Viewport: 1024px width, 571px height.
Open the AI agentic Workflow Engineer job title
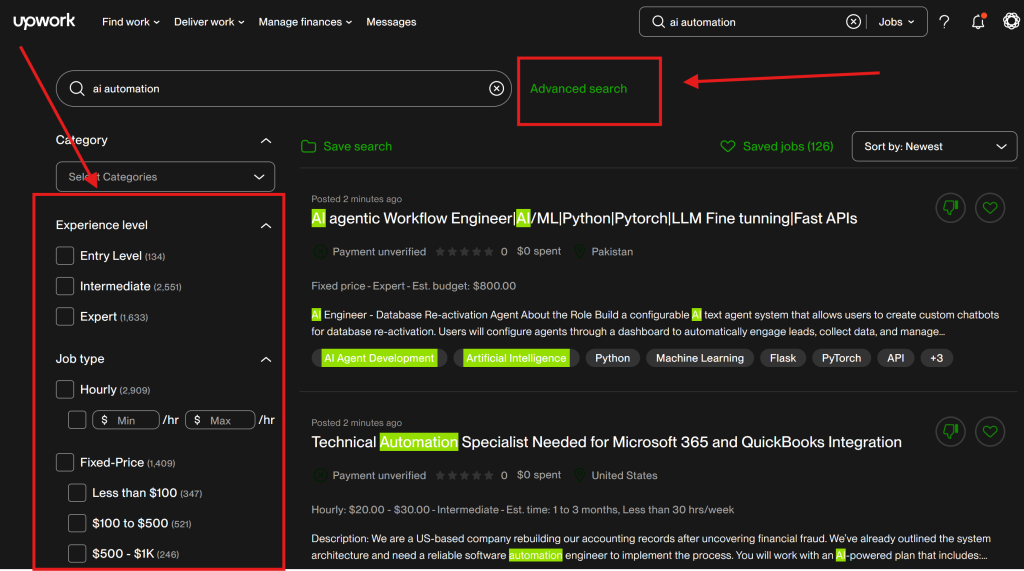[x=584, y=218]
